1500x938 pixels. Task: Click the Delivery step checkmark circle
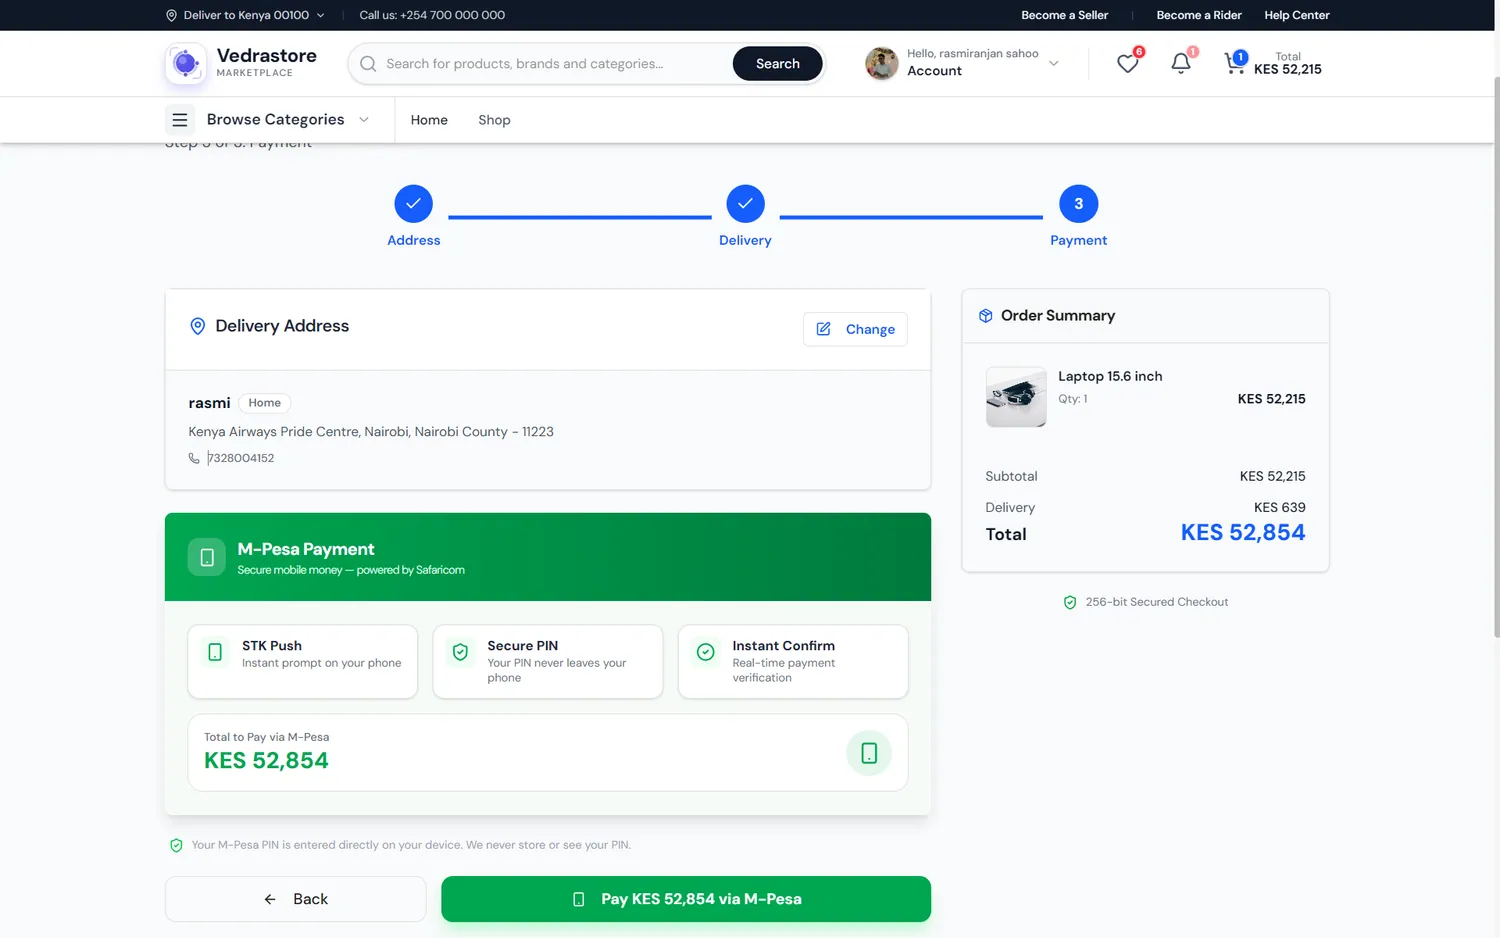tap(745, 204)
